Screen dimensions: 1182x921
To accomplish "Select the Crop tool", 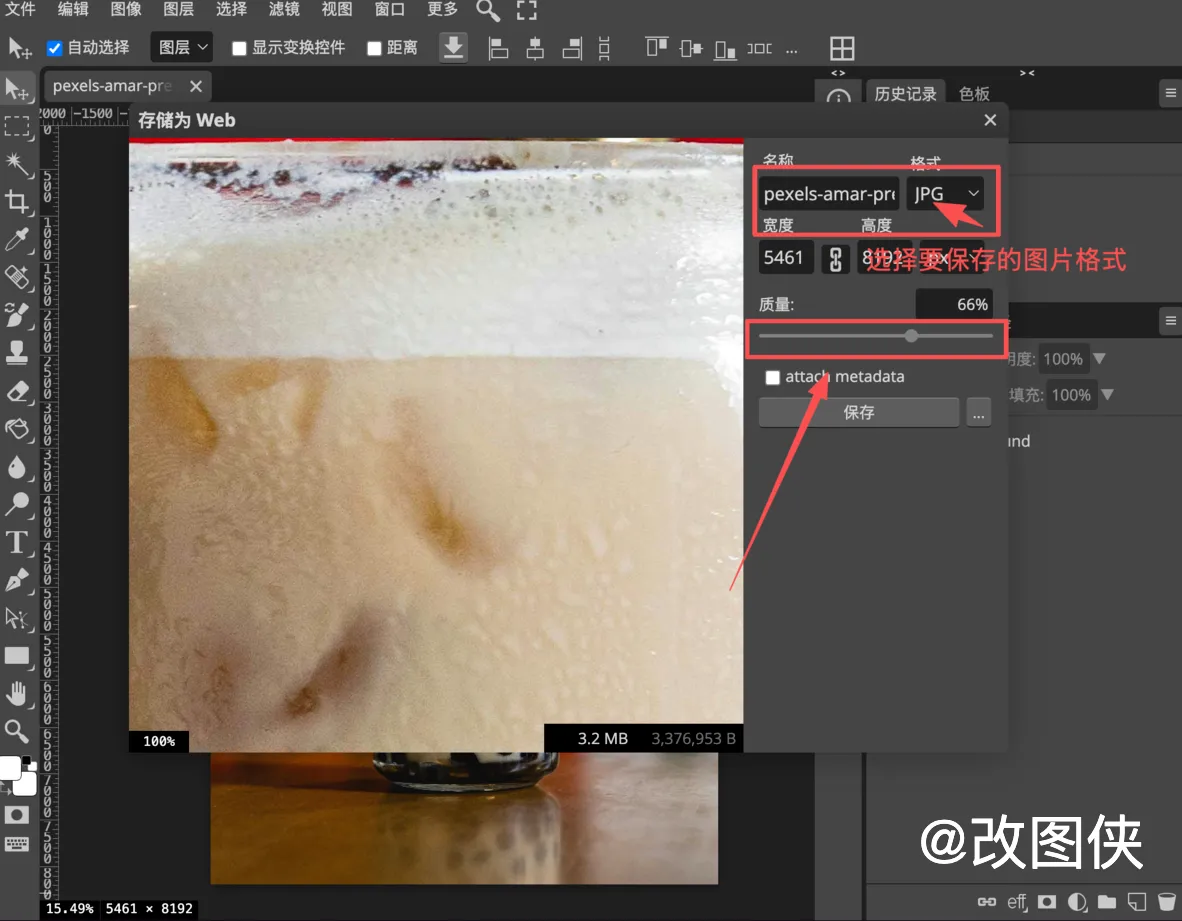I will tap(17, 201).
